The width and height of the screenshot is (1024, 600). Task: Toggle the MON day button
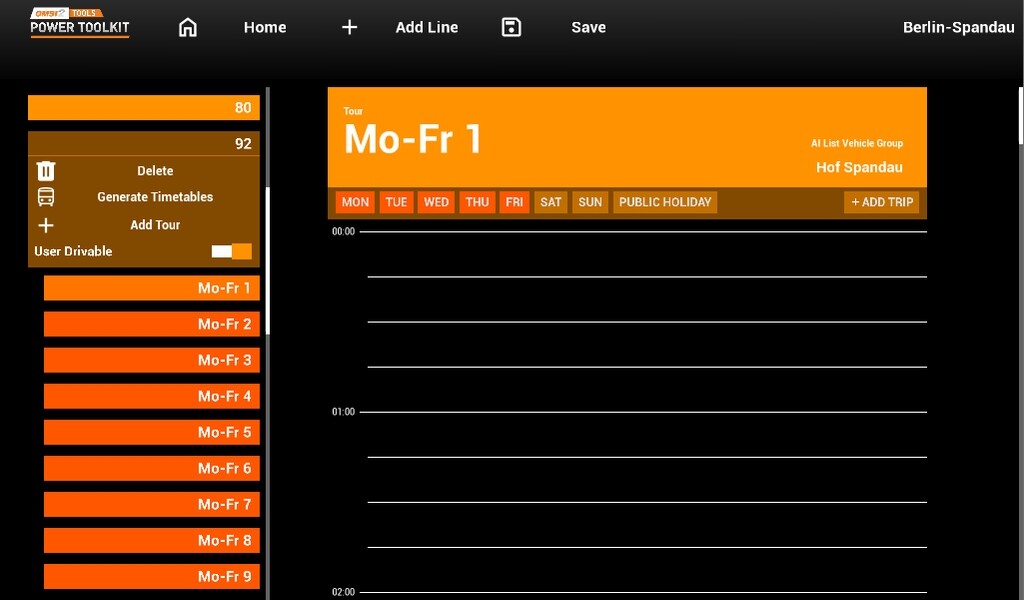(x=355, y=202)
